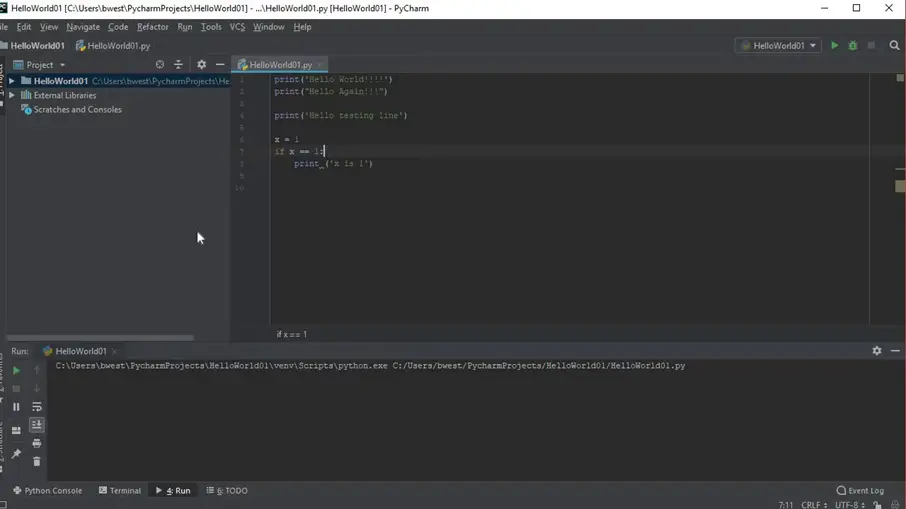Open the Help menu

302,27
